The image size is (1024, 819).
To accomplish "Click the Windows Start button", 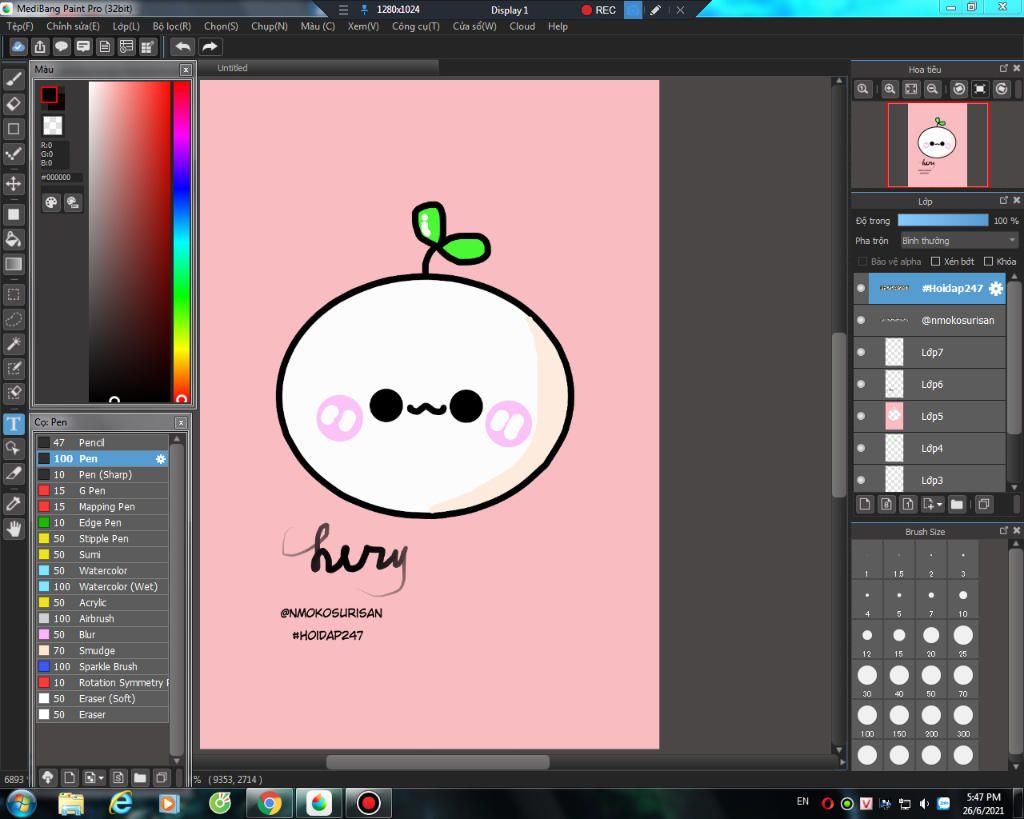I will pos(20,803).
